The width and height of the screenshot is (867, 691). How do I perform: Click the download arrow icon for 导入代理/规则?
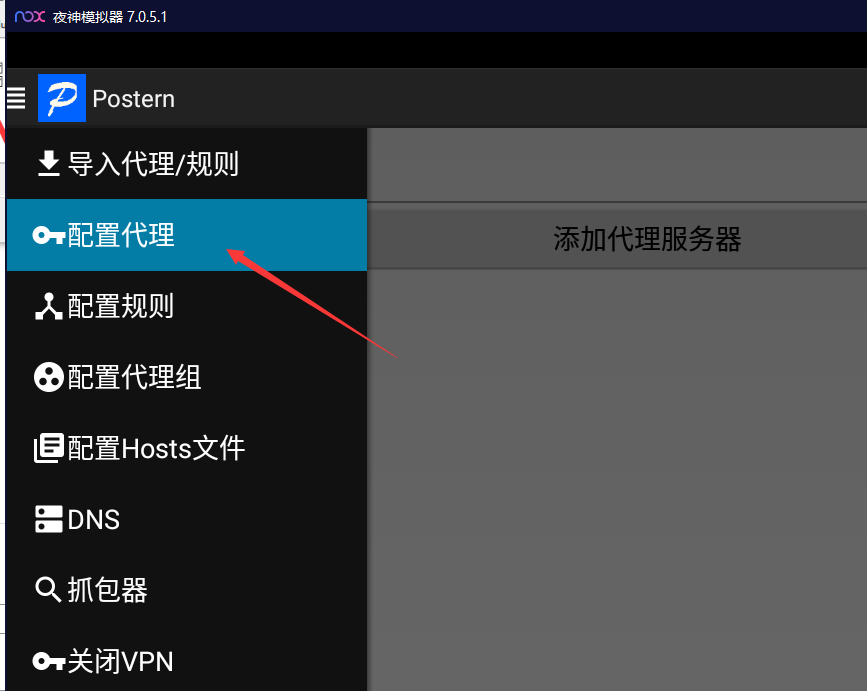pyautogui.click(x=48, y=163)
